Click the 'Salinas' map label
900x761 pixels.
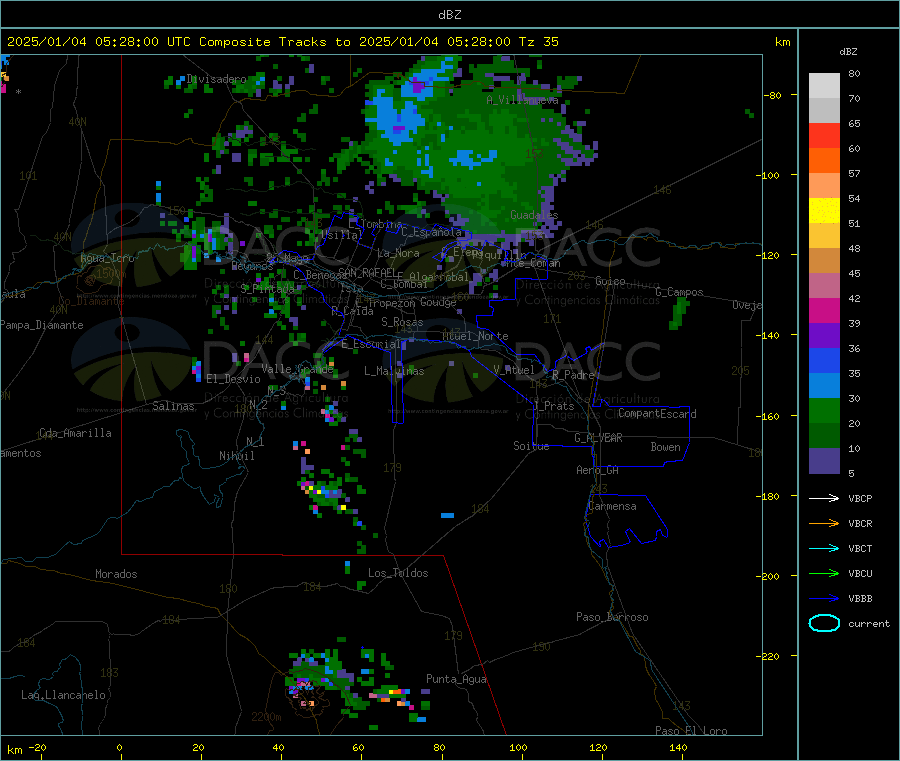point(173,406)
